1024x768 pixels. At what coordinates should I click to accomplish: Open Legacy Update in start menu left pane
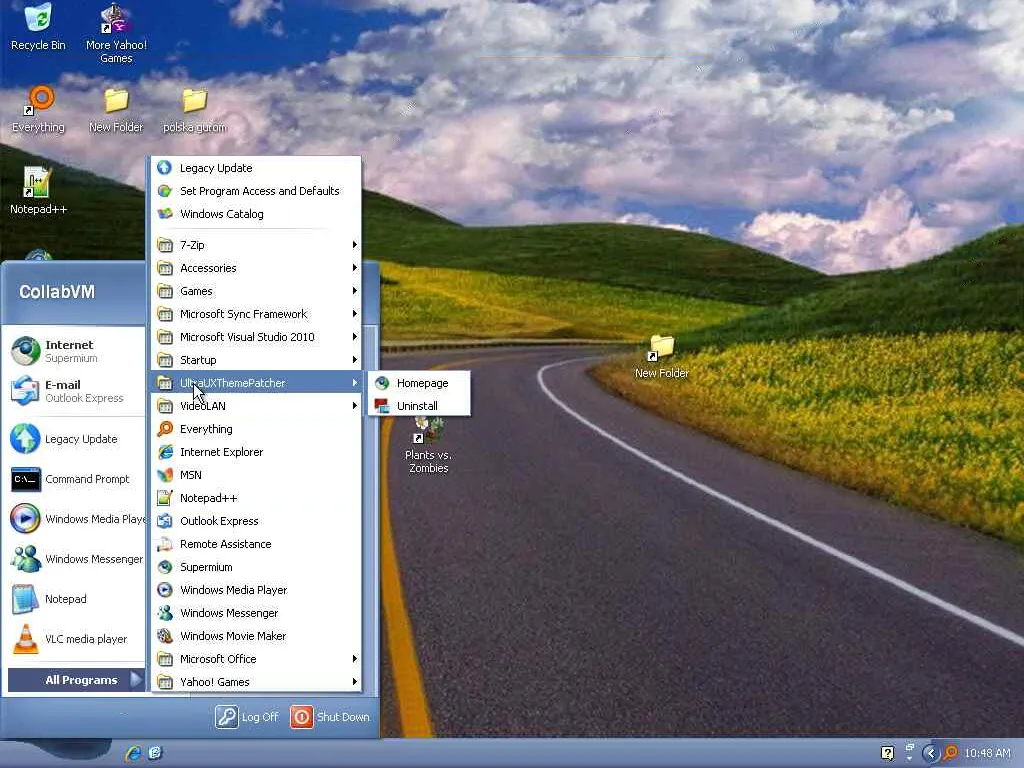tap(74, 439)
